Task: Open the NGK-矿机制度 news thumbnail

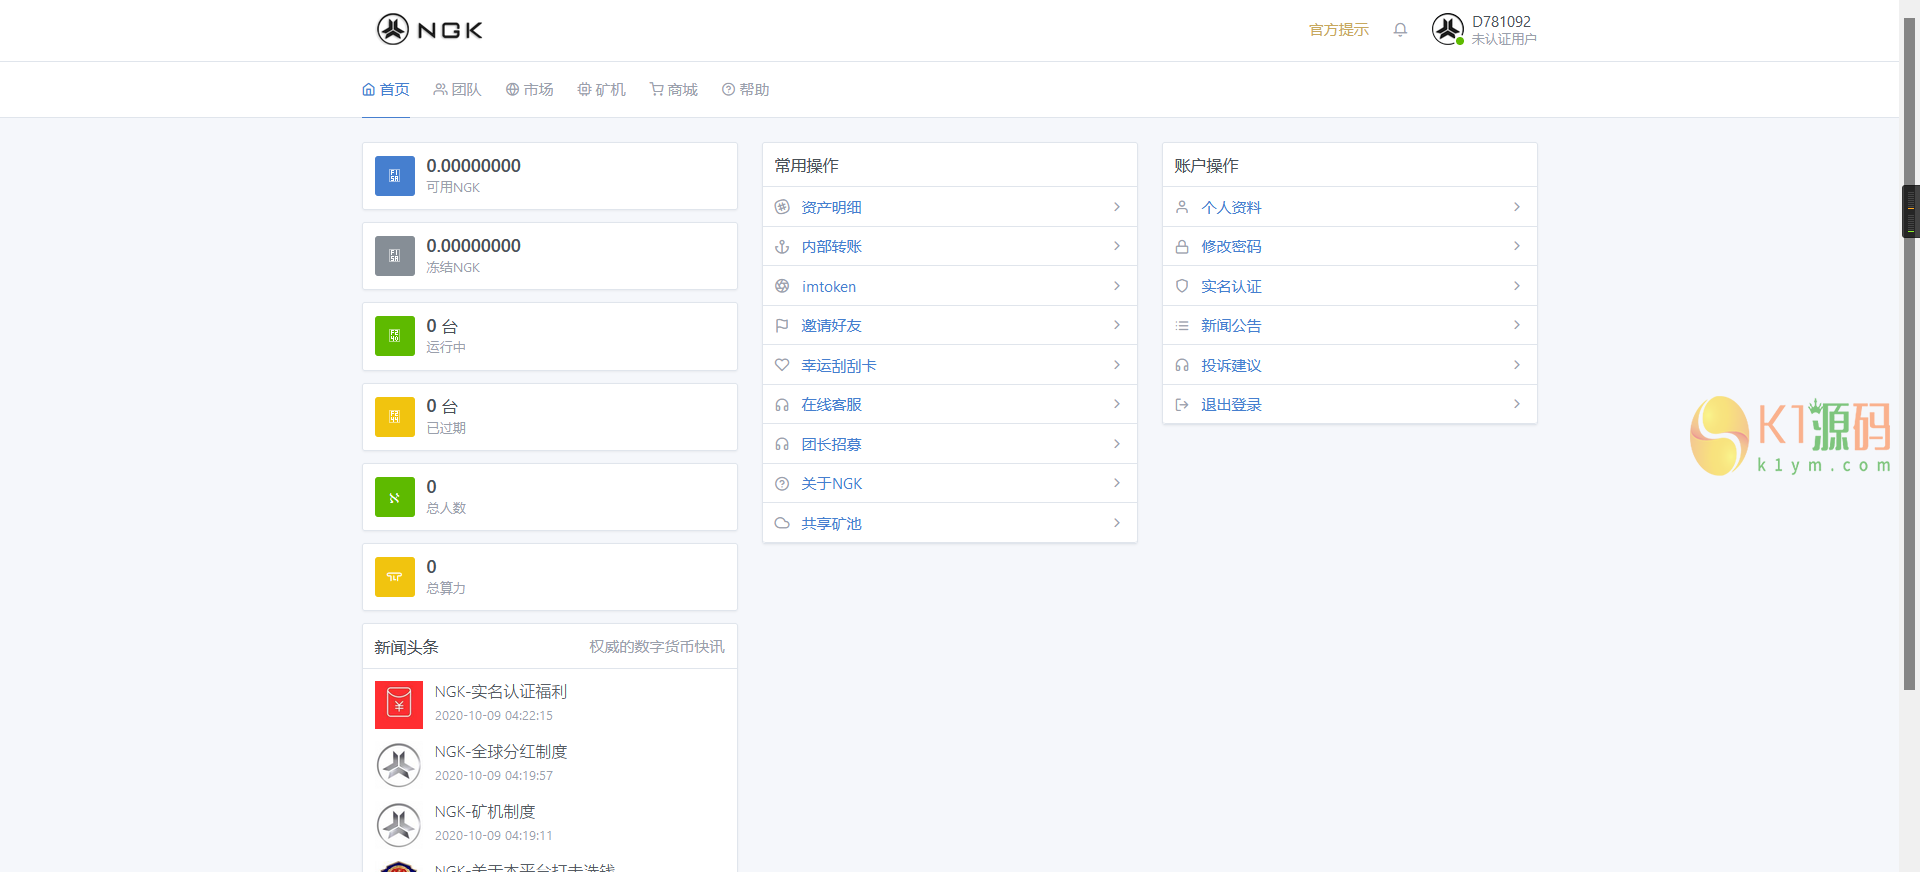Action: click(x=399, y=825)
